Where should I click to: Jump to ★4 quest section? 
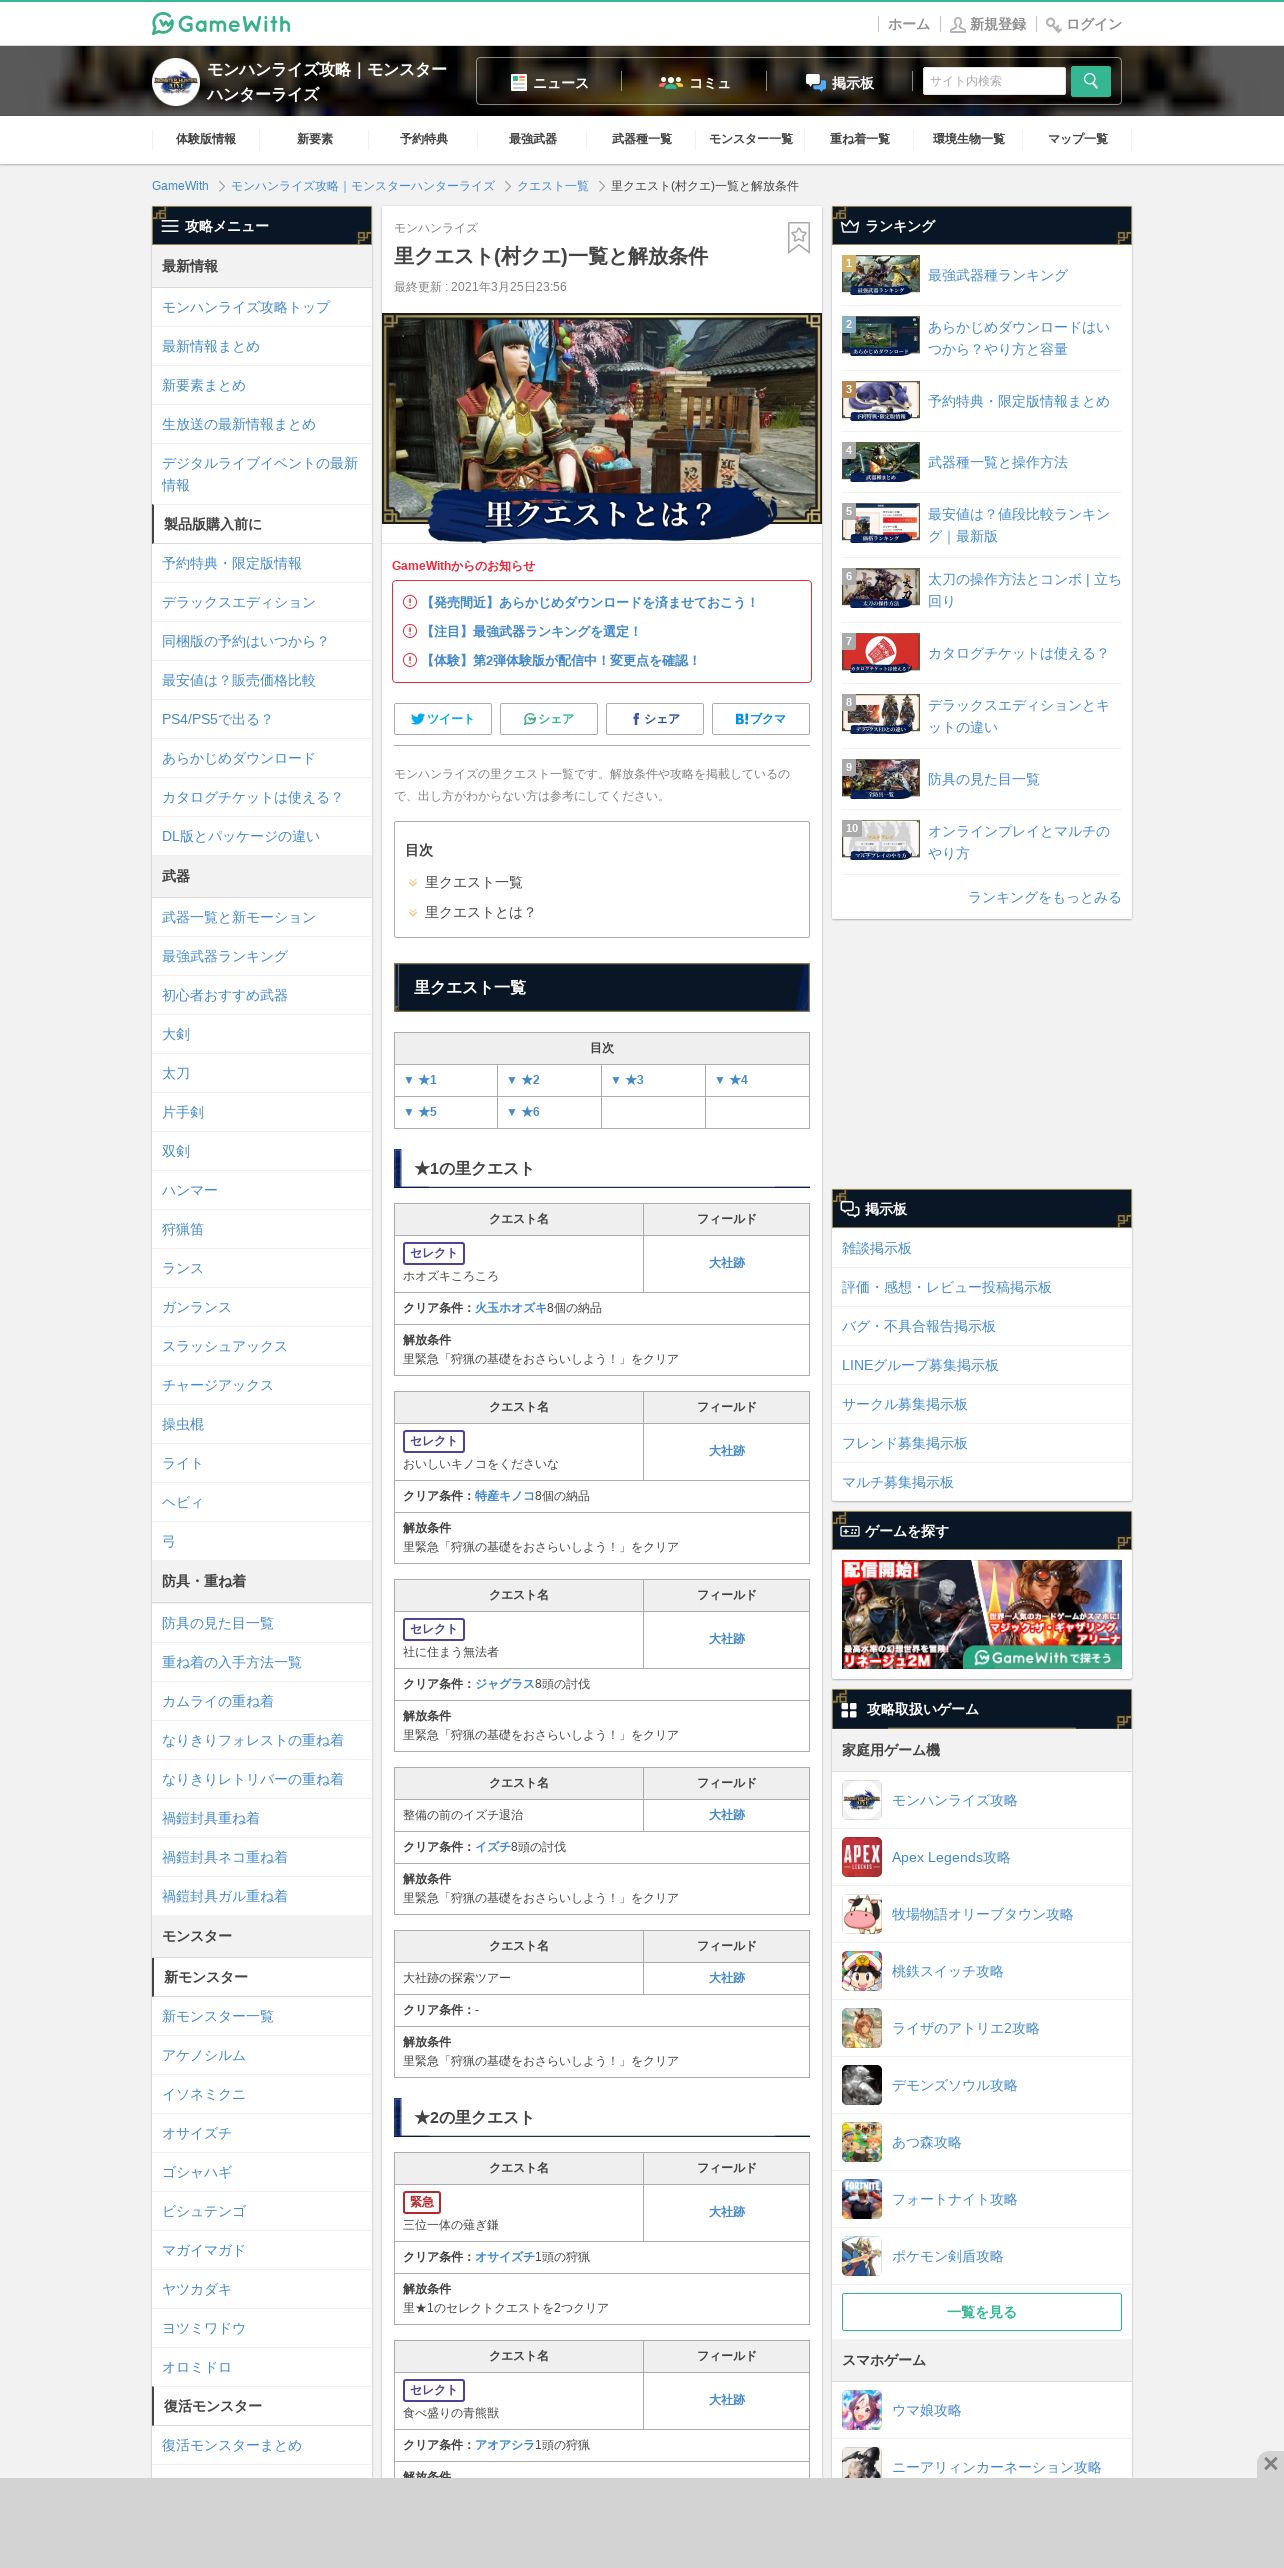tap(732, 1080)
